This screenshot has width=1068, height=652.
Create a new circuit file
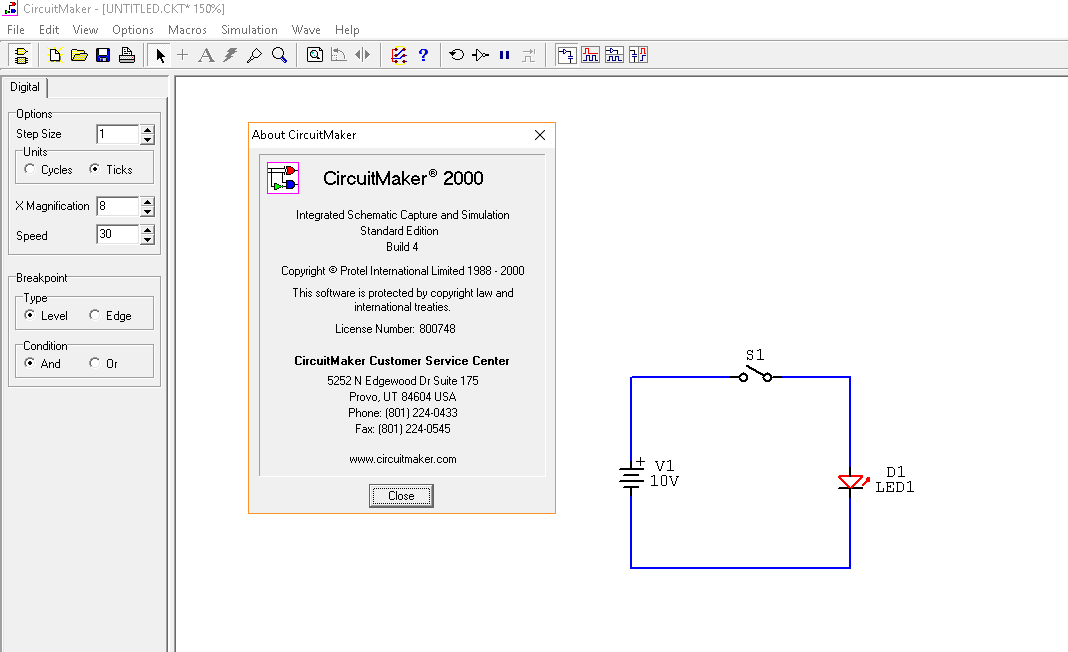click(x=55, y=55)
